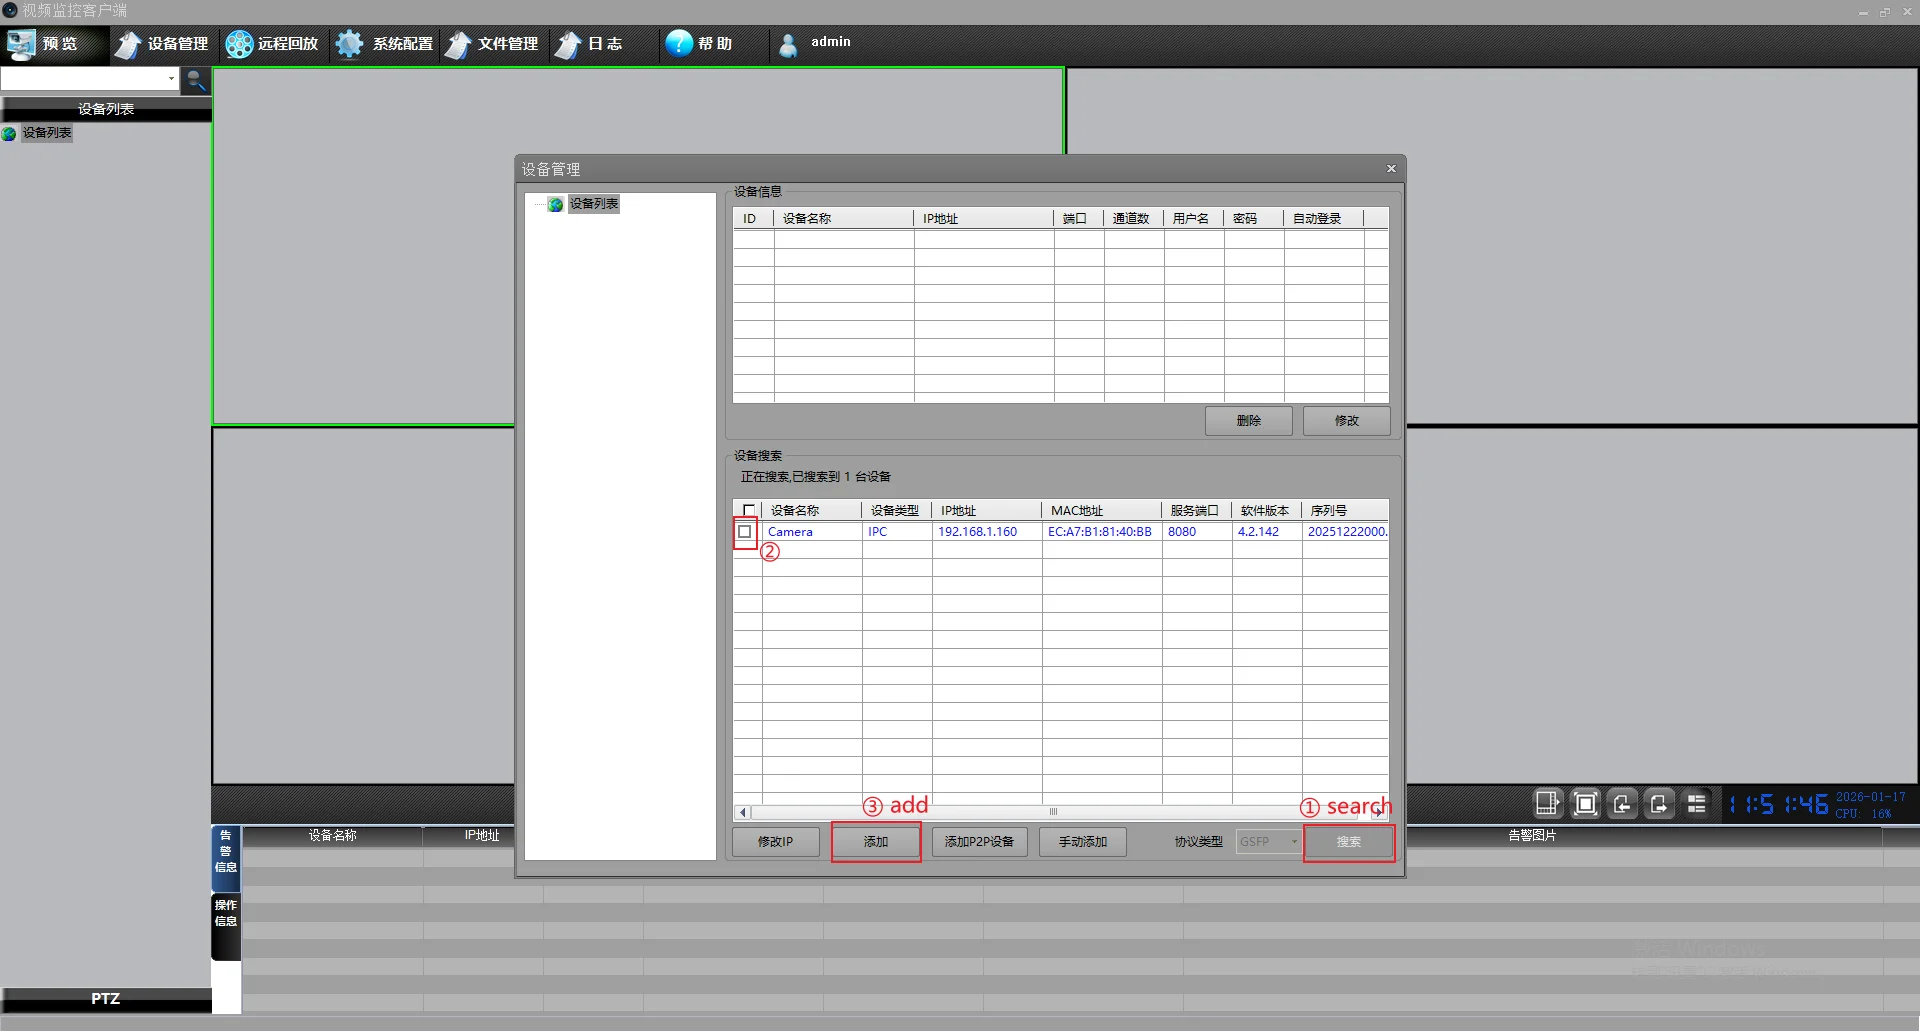Click the admin user icon

(788, 45)
